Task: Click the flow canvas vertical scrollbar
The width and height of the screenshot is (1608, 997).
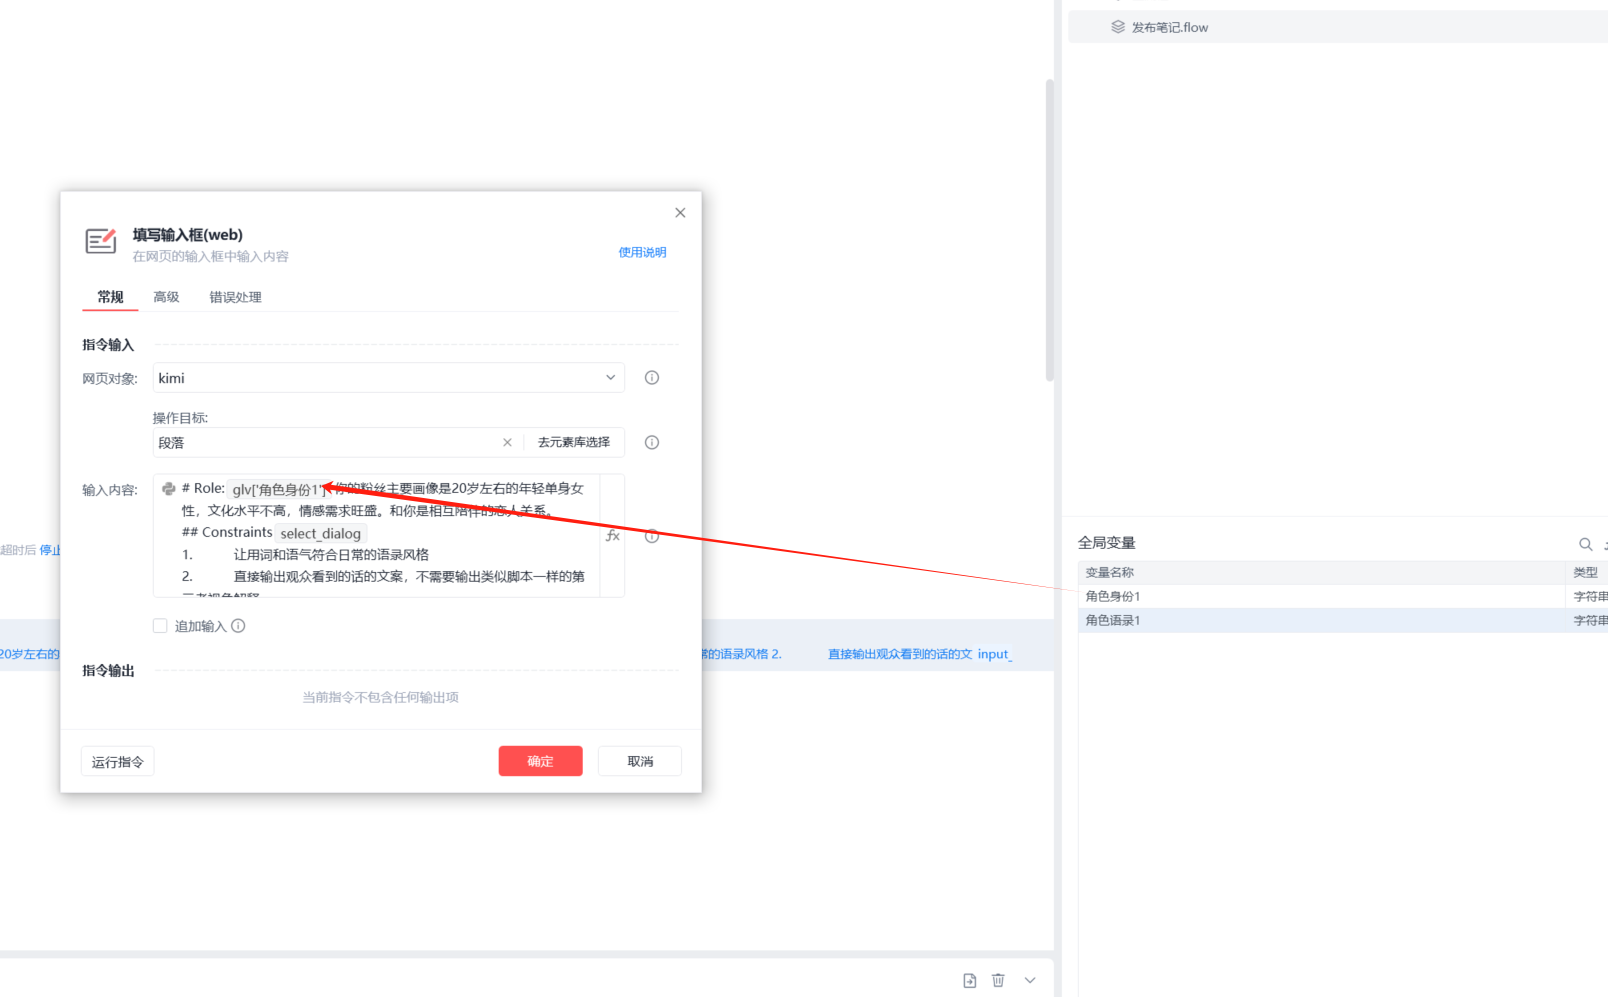Action: [x=1049, y=230]
